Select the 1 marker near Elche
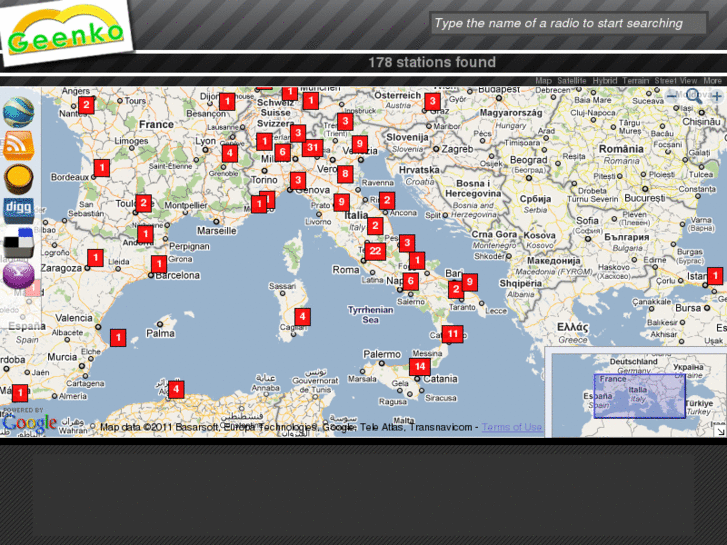The width and height of the screenshot is (727, 545). click(118, 337)
